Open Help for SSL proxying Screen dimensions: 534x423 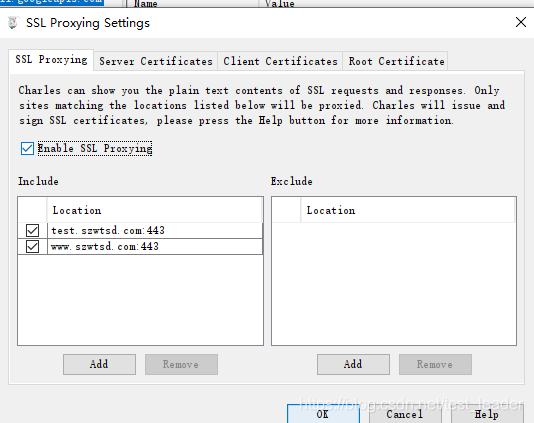[487, 414]
